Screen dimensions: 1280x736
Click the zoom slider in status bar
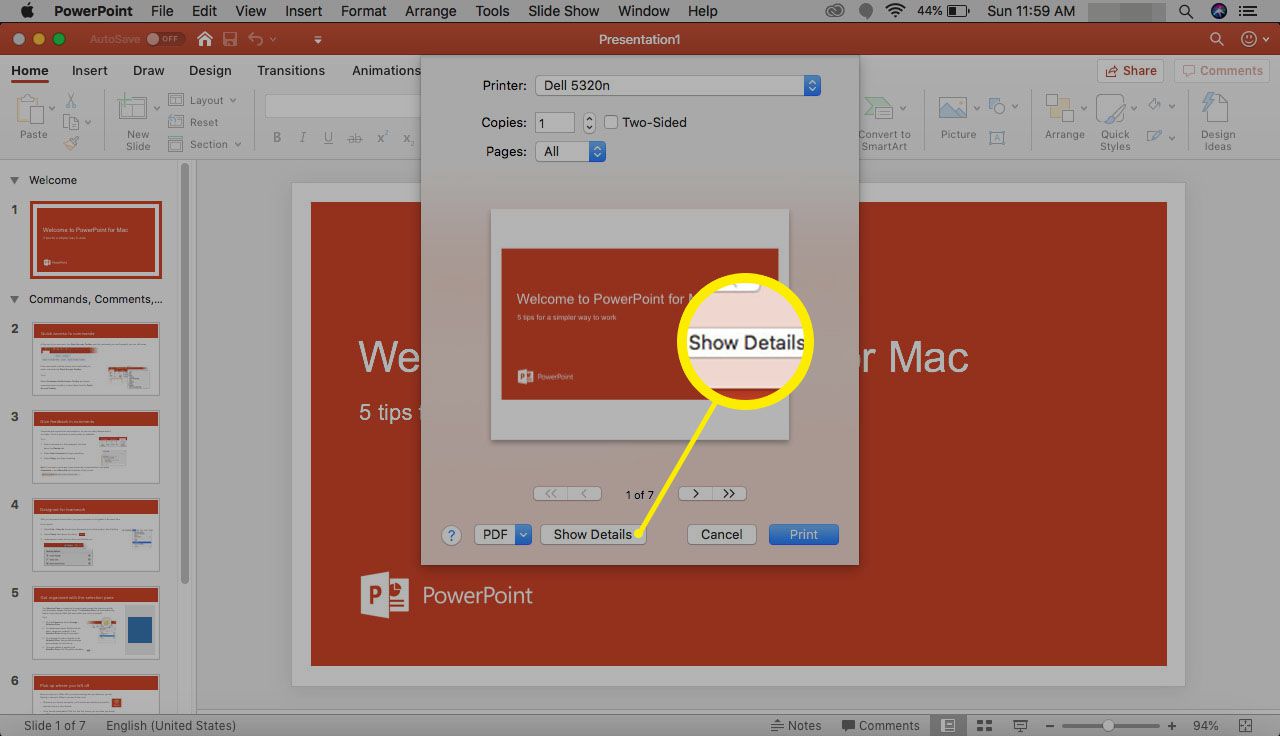tap(1109, 726)
